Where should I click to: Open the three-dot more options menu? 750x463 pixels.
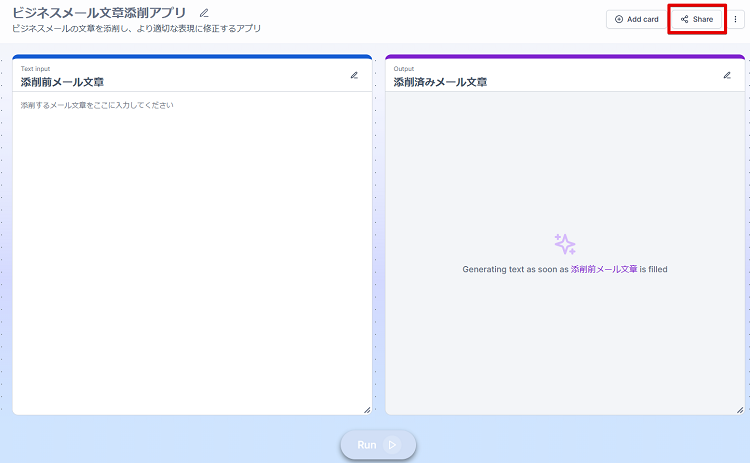tap(736, 19)
